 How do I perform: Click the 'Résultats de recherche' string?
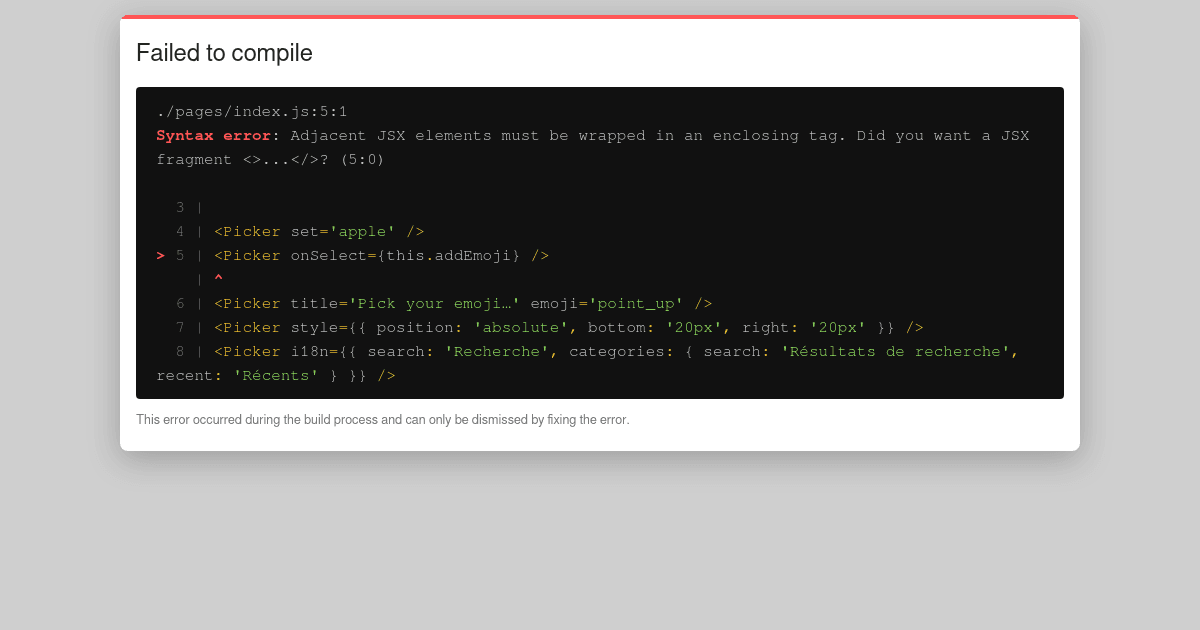(x=895, y=352)
